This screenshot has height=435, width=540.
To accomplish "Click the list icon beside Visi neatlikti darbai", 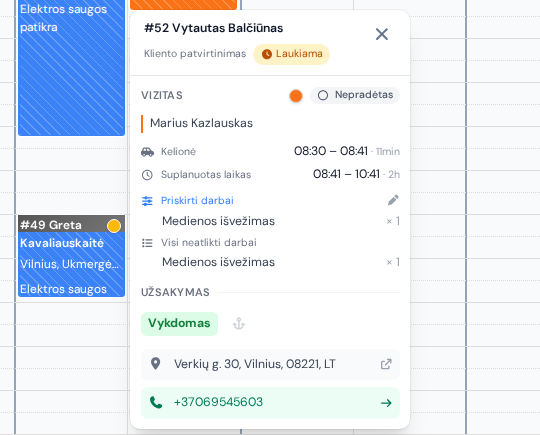I will [x=147, y=243].
